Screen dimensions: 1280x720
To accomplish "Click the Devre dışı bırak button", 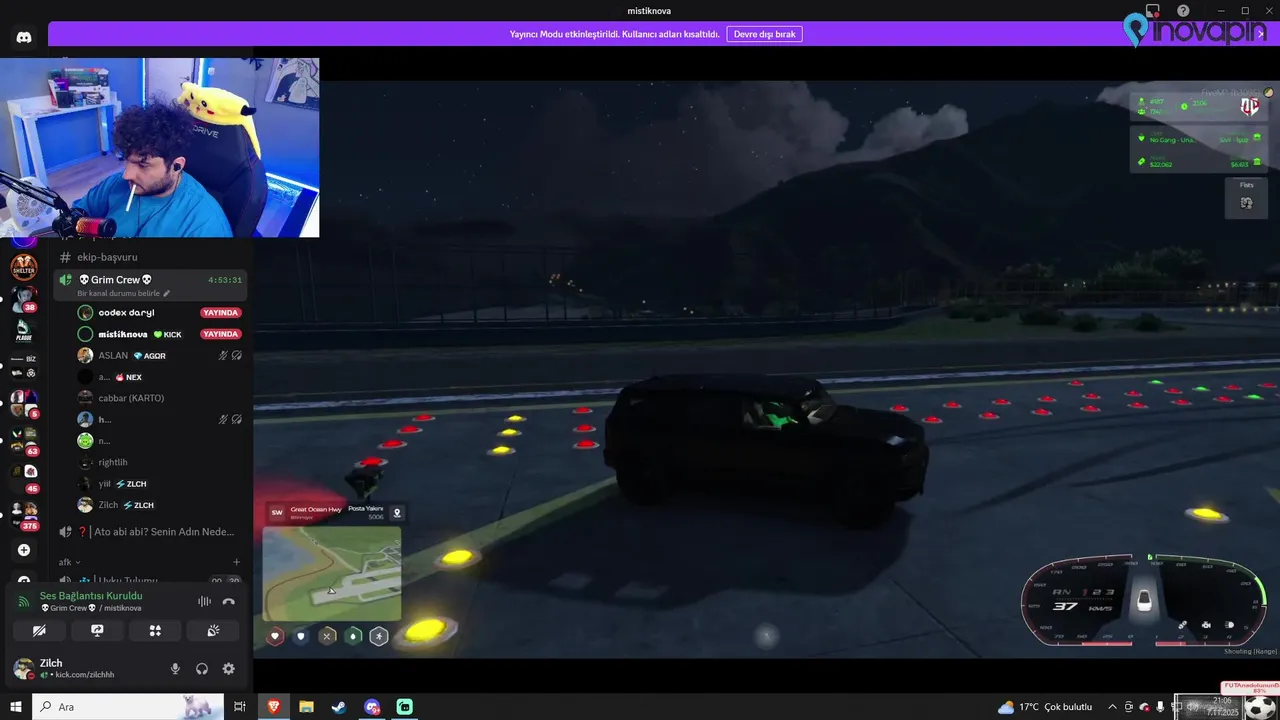I will coord(764,34).
